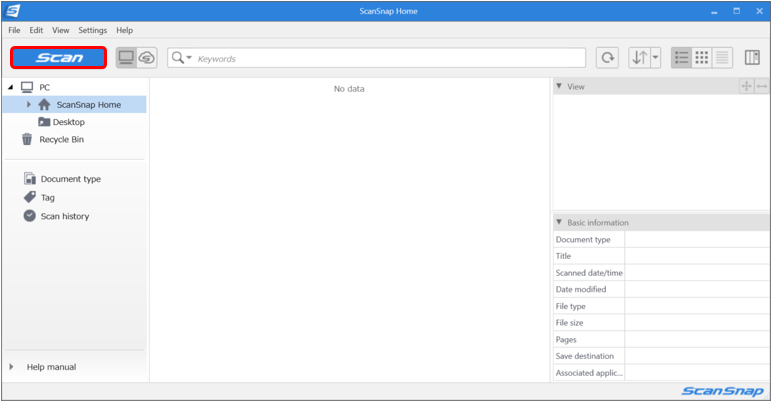Screen dimensions: 772x401
Task: Click the Scan history check icon
Action: 30,216
